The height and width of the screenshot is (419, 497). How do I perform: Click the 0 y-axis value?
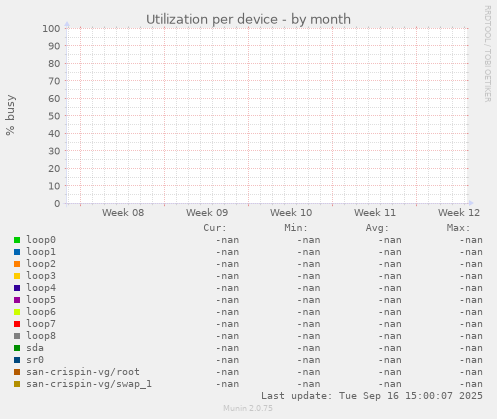coord(58,204)
